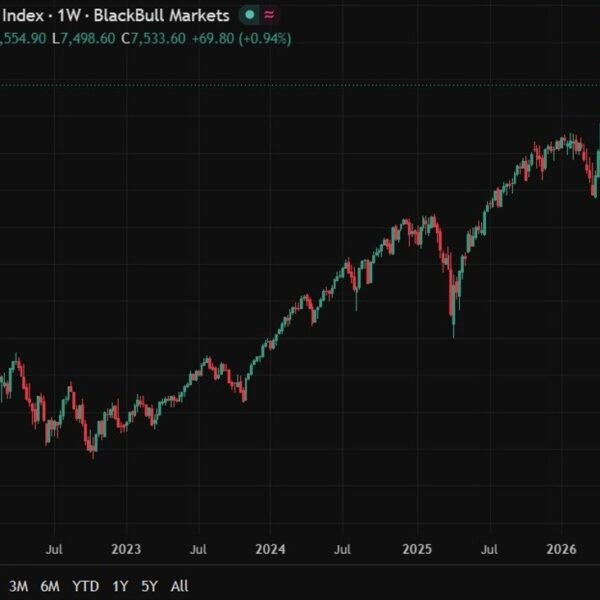600x600 pixels.
Task: Click the 2026 label on time axis
Action: click(x=561, y=549)
